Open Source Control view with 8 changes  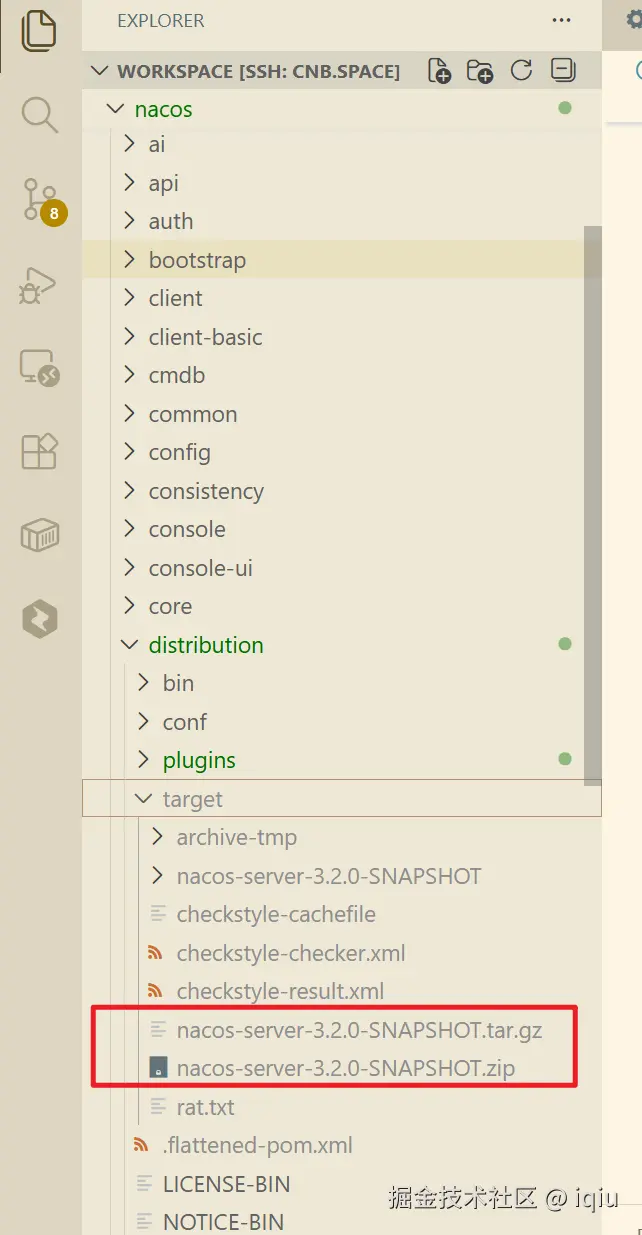(40, 200)
